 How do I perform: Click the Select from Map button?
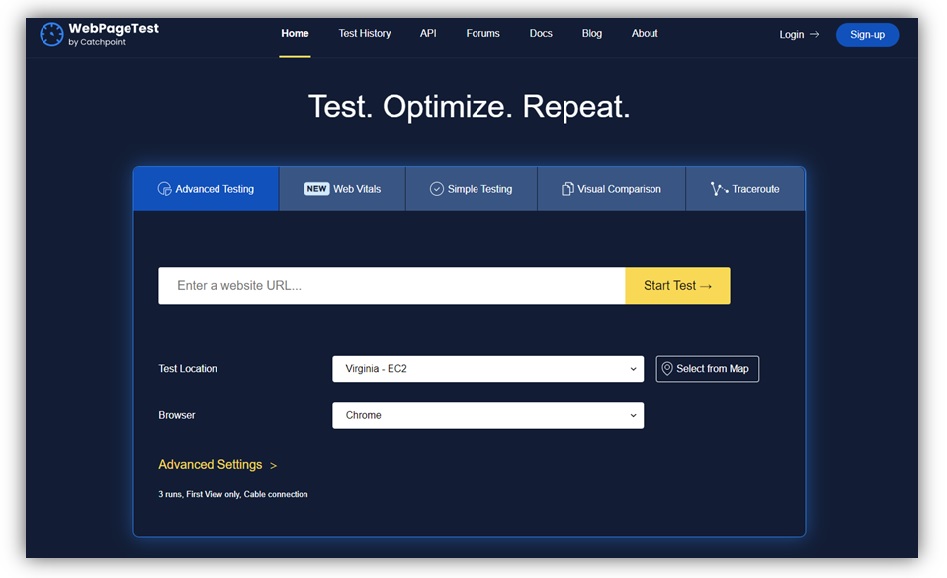click(707, 368)
